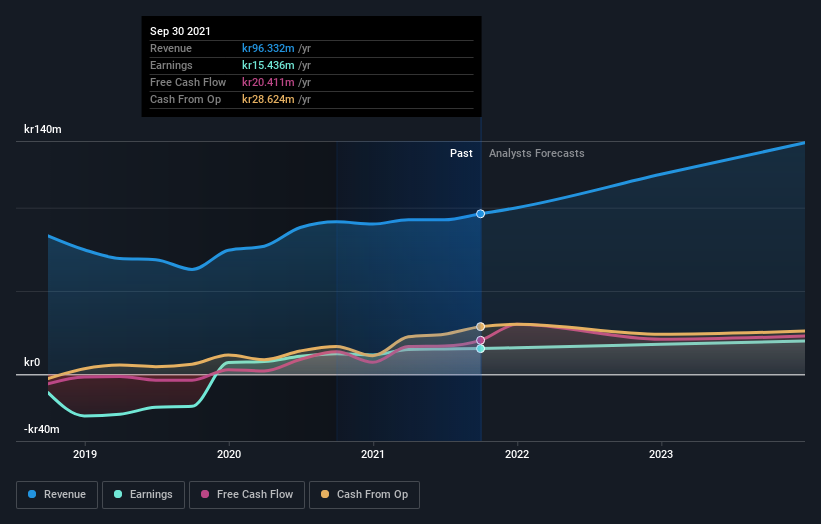Click the Revenue row label in tooltip
Image resolution: width=821 pixels, height=524 pixels.
[171, 48]
